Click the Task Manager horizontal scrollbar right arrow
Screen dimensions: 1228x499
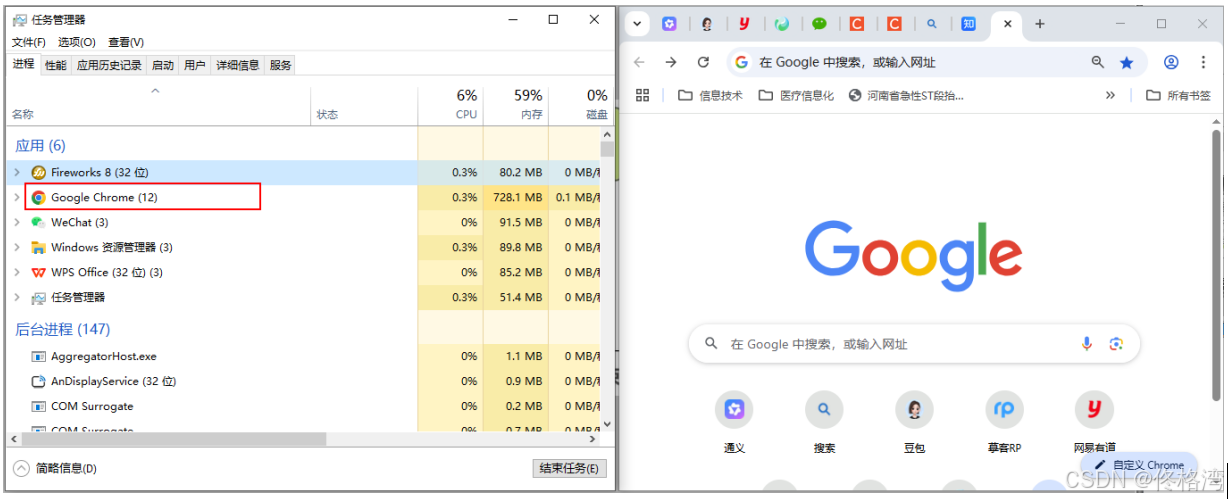pyautogui.click(x=594, y=439)
